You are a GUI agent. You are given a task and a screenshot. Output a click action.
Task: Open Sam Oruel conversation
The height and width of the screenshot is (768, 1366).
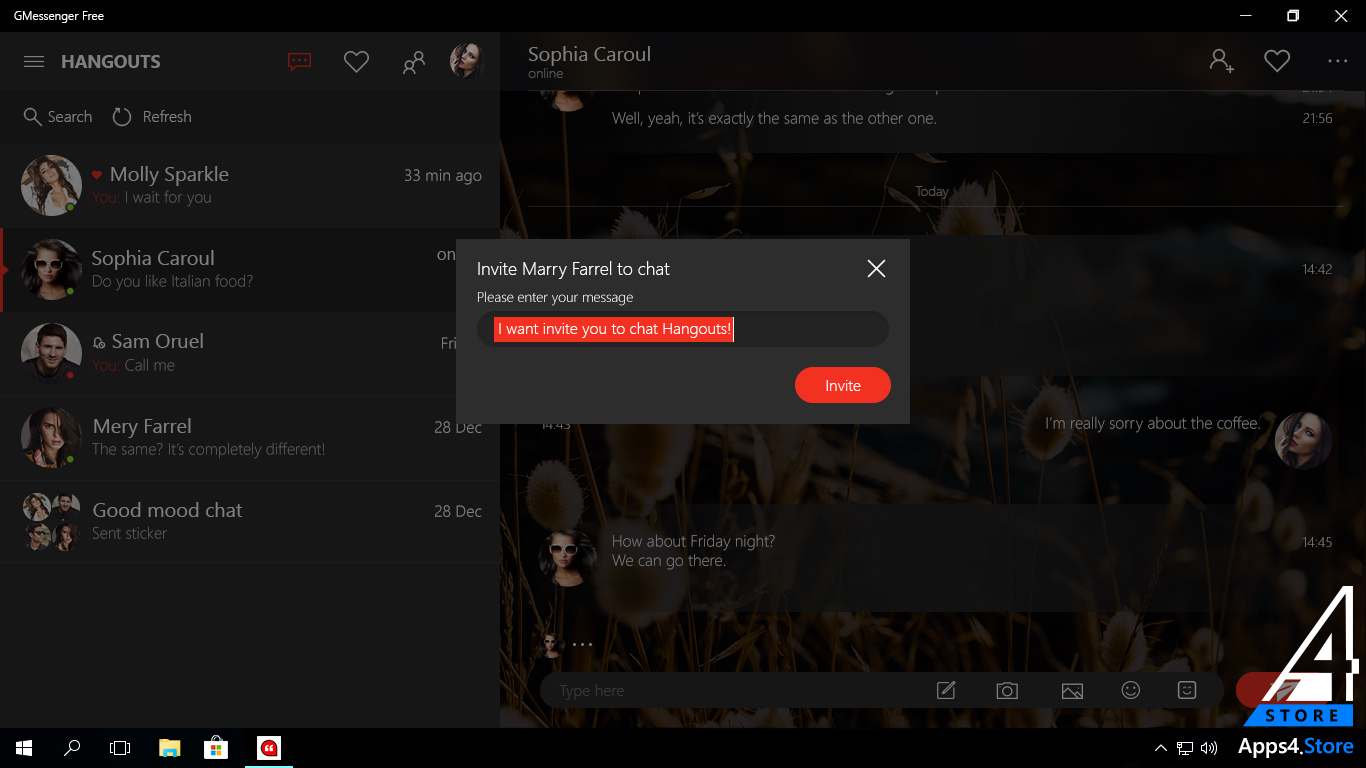pyautogui.click(x=250, y=354)
